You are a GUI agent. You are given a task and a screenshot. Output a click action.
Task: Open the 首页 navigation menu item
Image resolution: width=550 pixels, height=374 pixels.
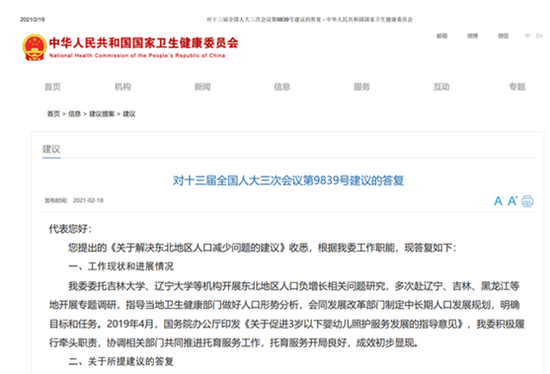click(x=53, y=87)
